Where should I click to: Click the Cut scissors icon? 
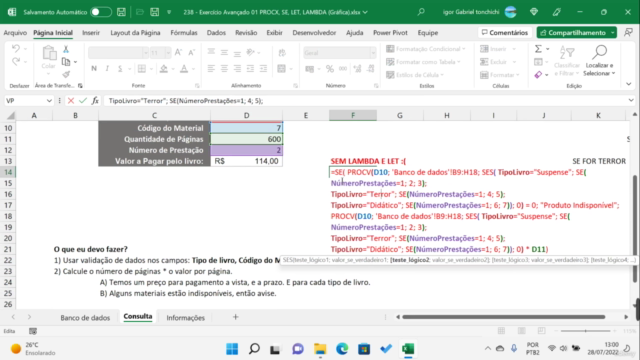pyautogui.click(x=66, y=49)
